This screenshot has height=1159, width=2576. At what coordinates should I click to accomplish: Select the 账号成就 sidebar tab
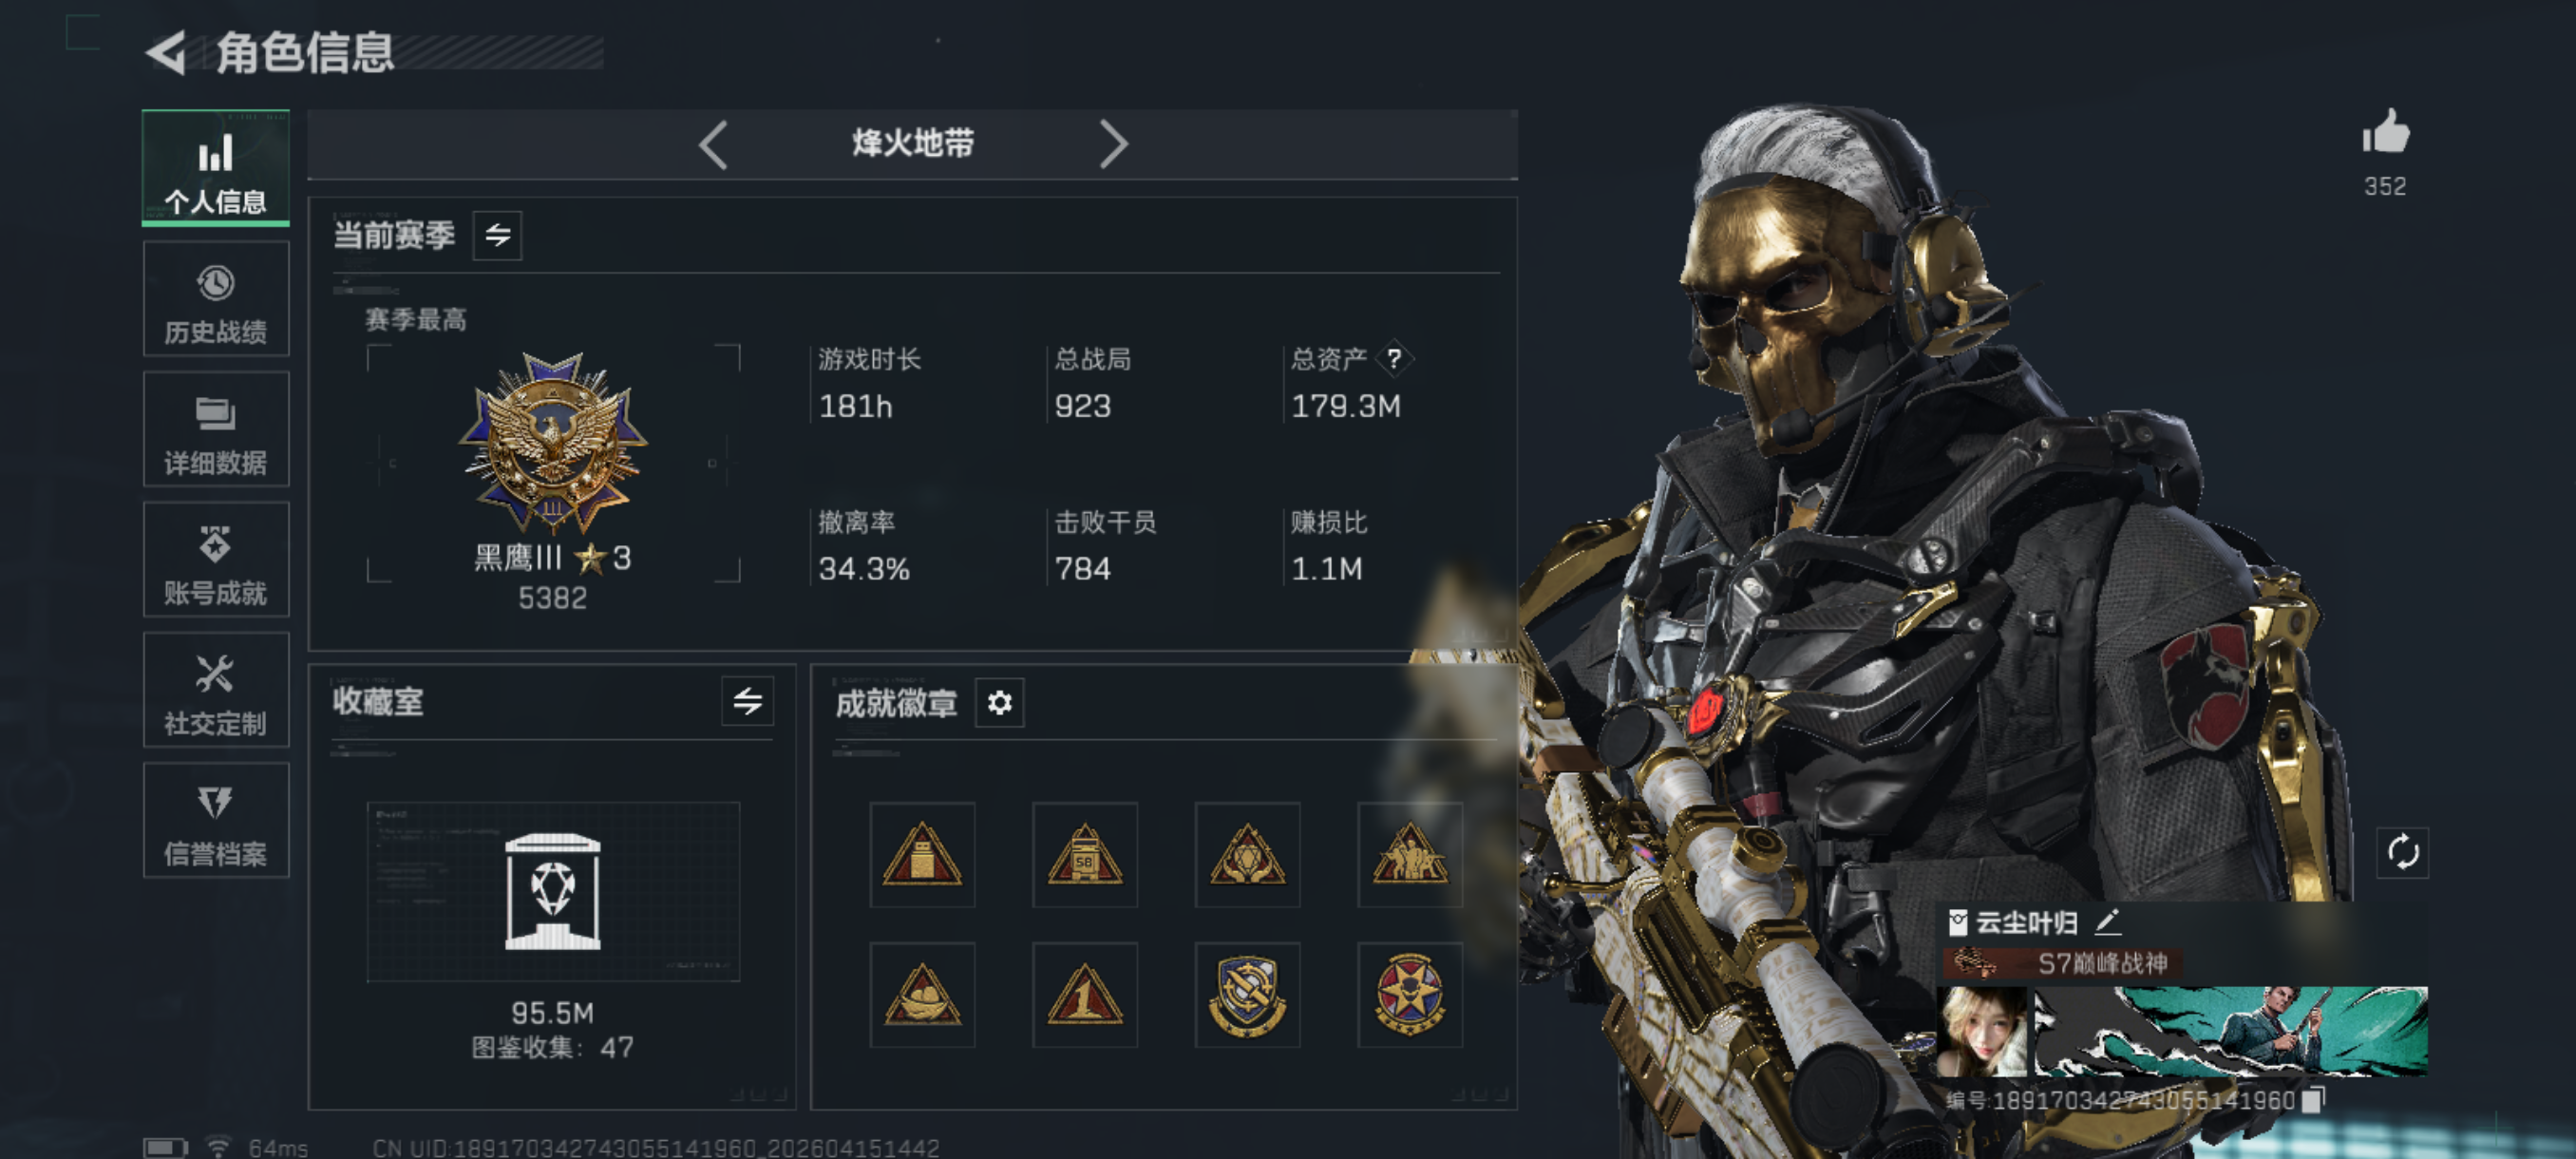point(216,560)
